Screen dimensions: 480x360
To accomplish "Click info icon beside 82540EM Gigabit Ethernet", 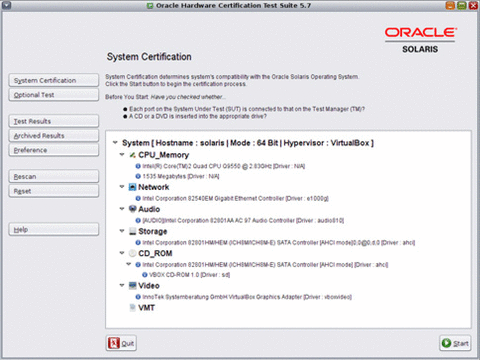I will (138, 198).
